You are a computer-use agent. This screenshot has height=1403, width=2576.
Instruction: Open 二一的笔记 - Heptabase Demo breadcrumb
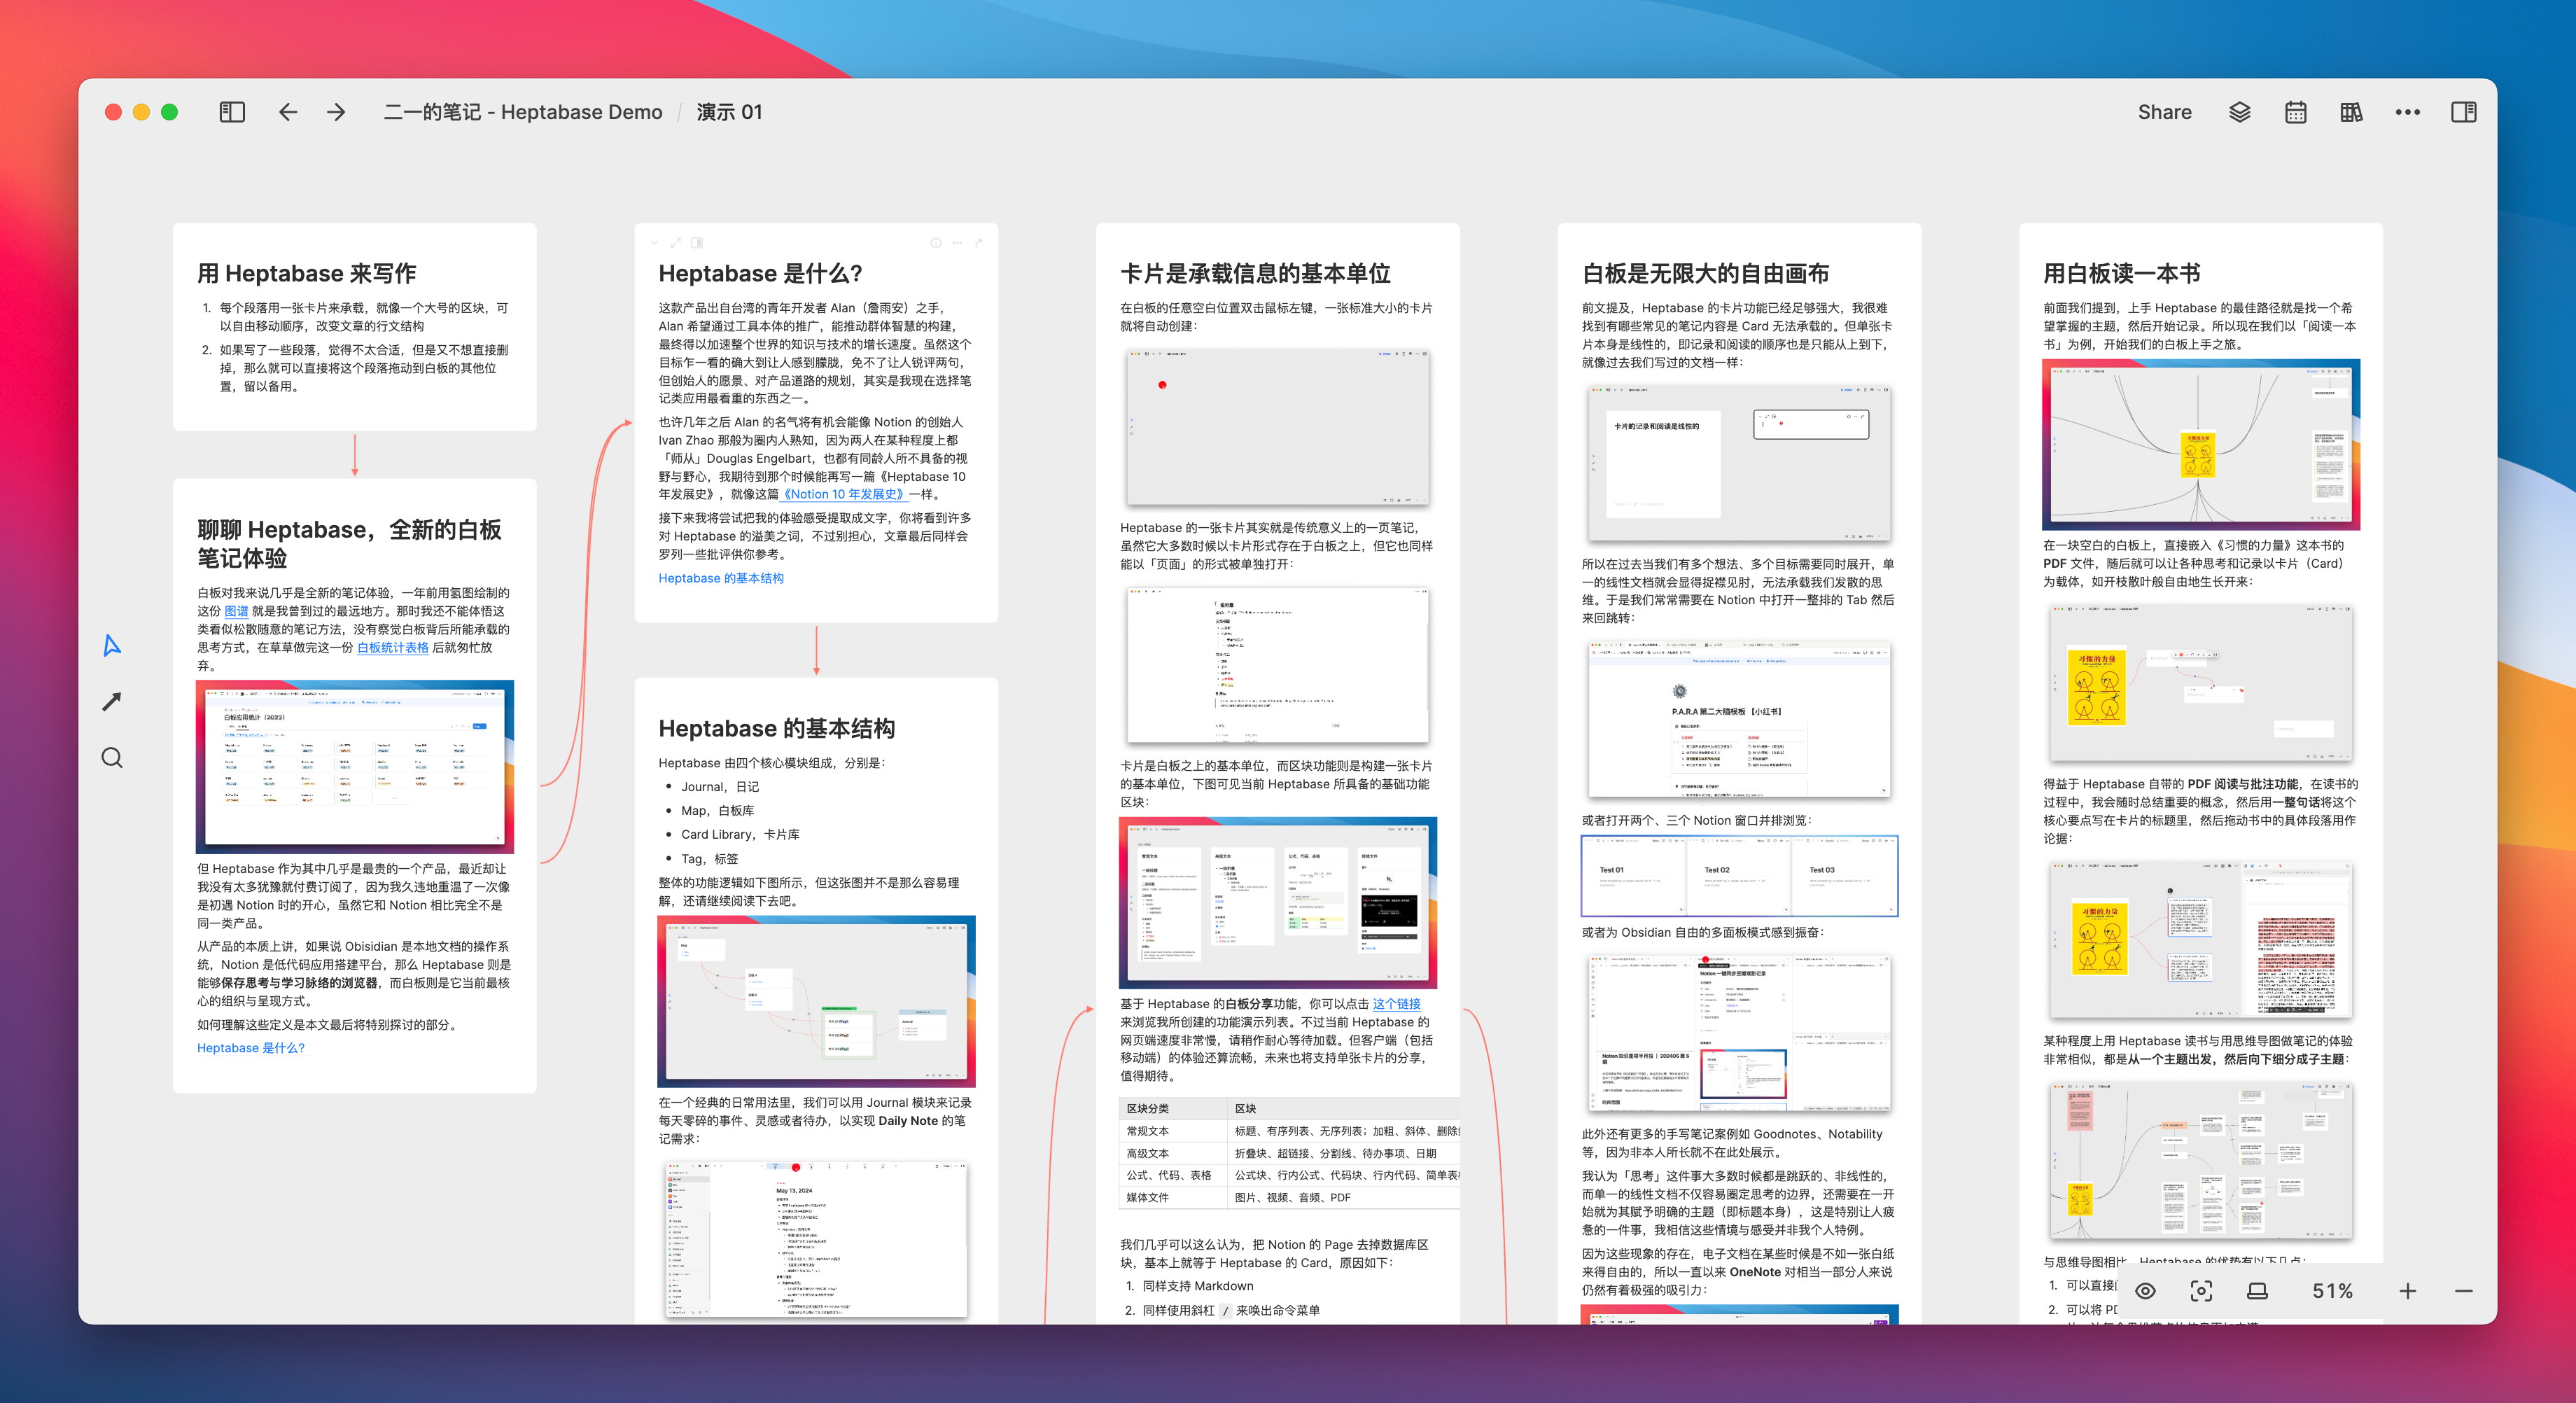tap(523, 112)
